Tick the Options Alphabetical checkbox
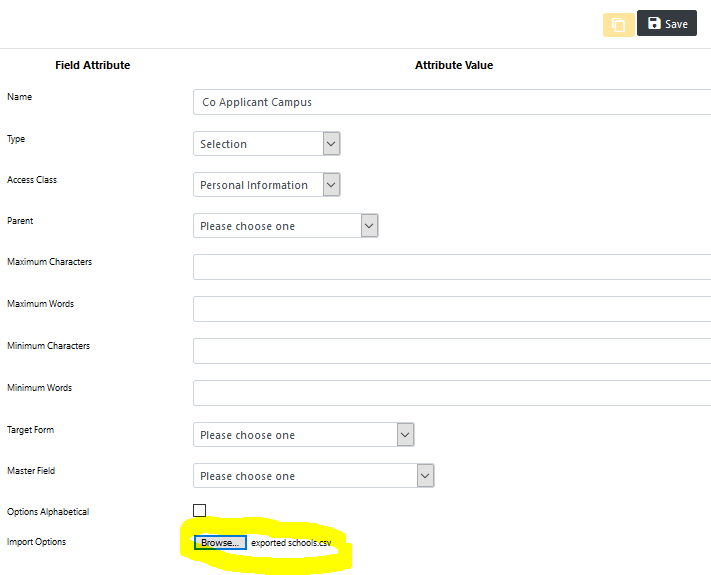 [200, 510]
